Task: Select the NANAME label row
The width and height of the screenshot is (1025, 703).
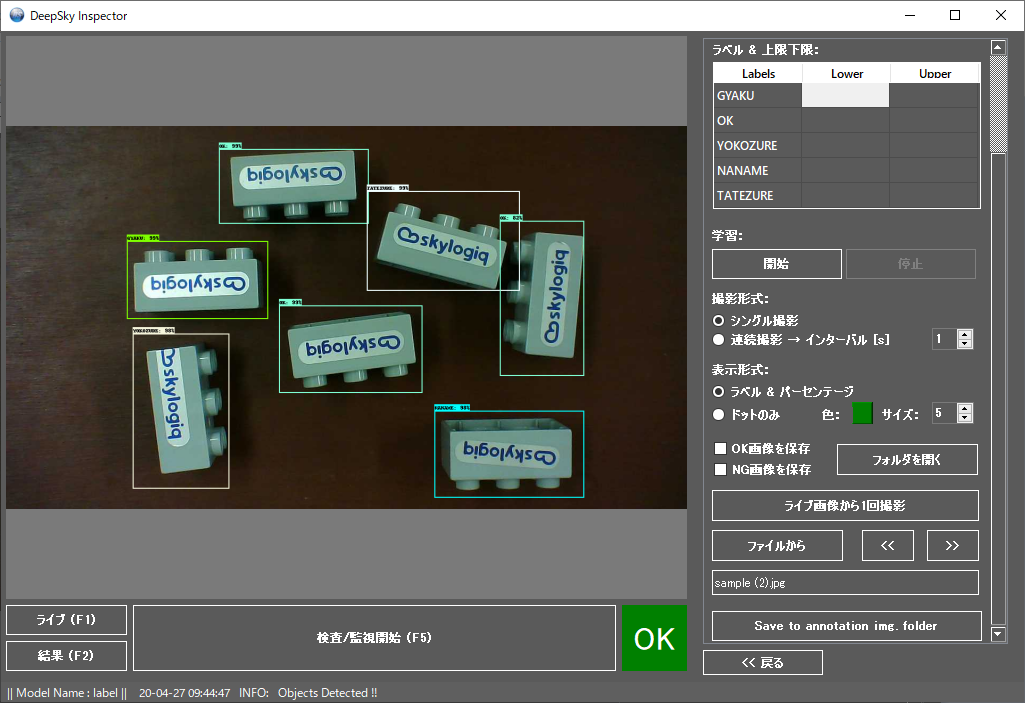Action: [x=758, y=170]
